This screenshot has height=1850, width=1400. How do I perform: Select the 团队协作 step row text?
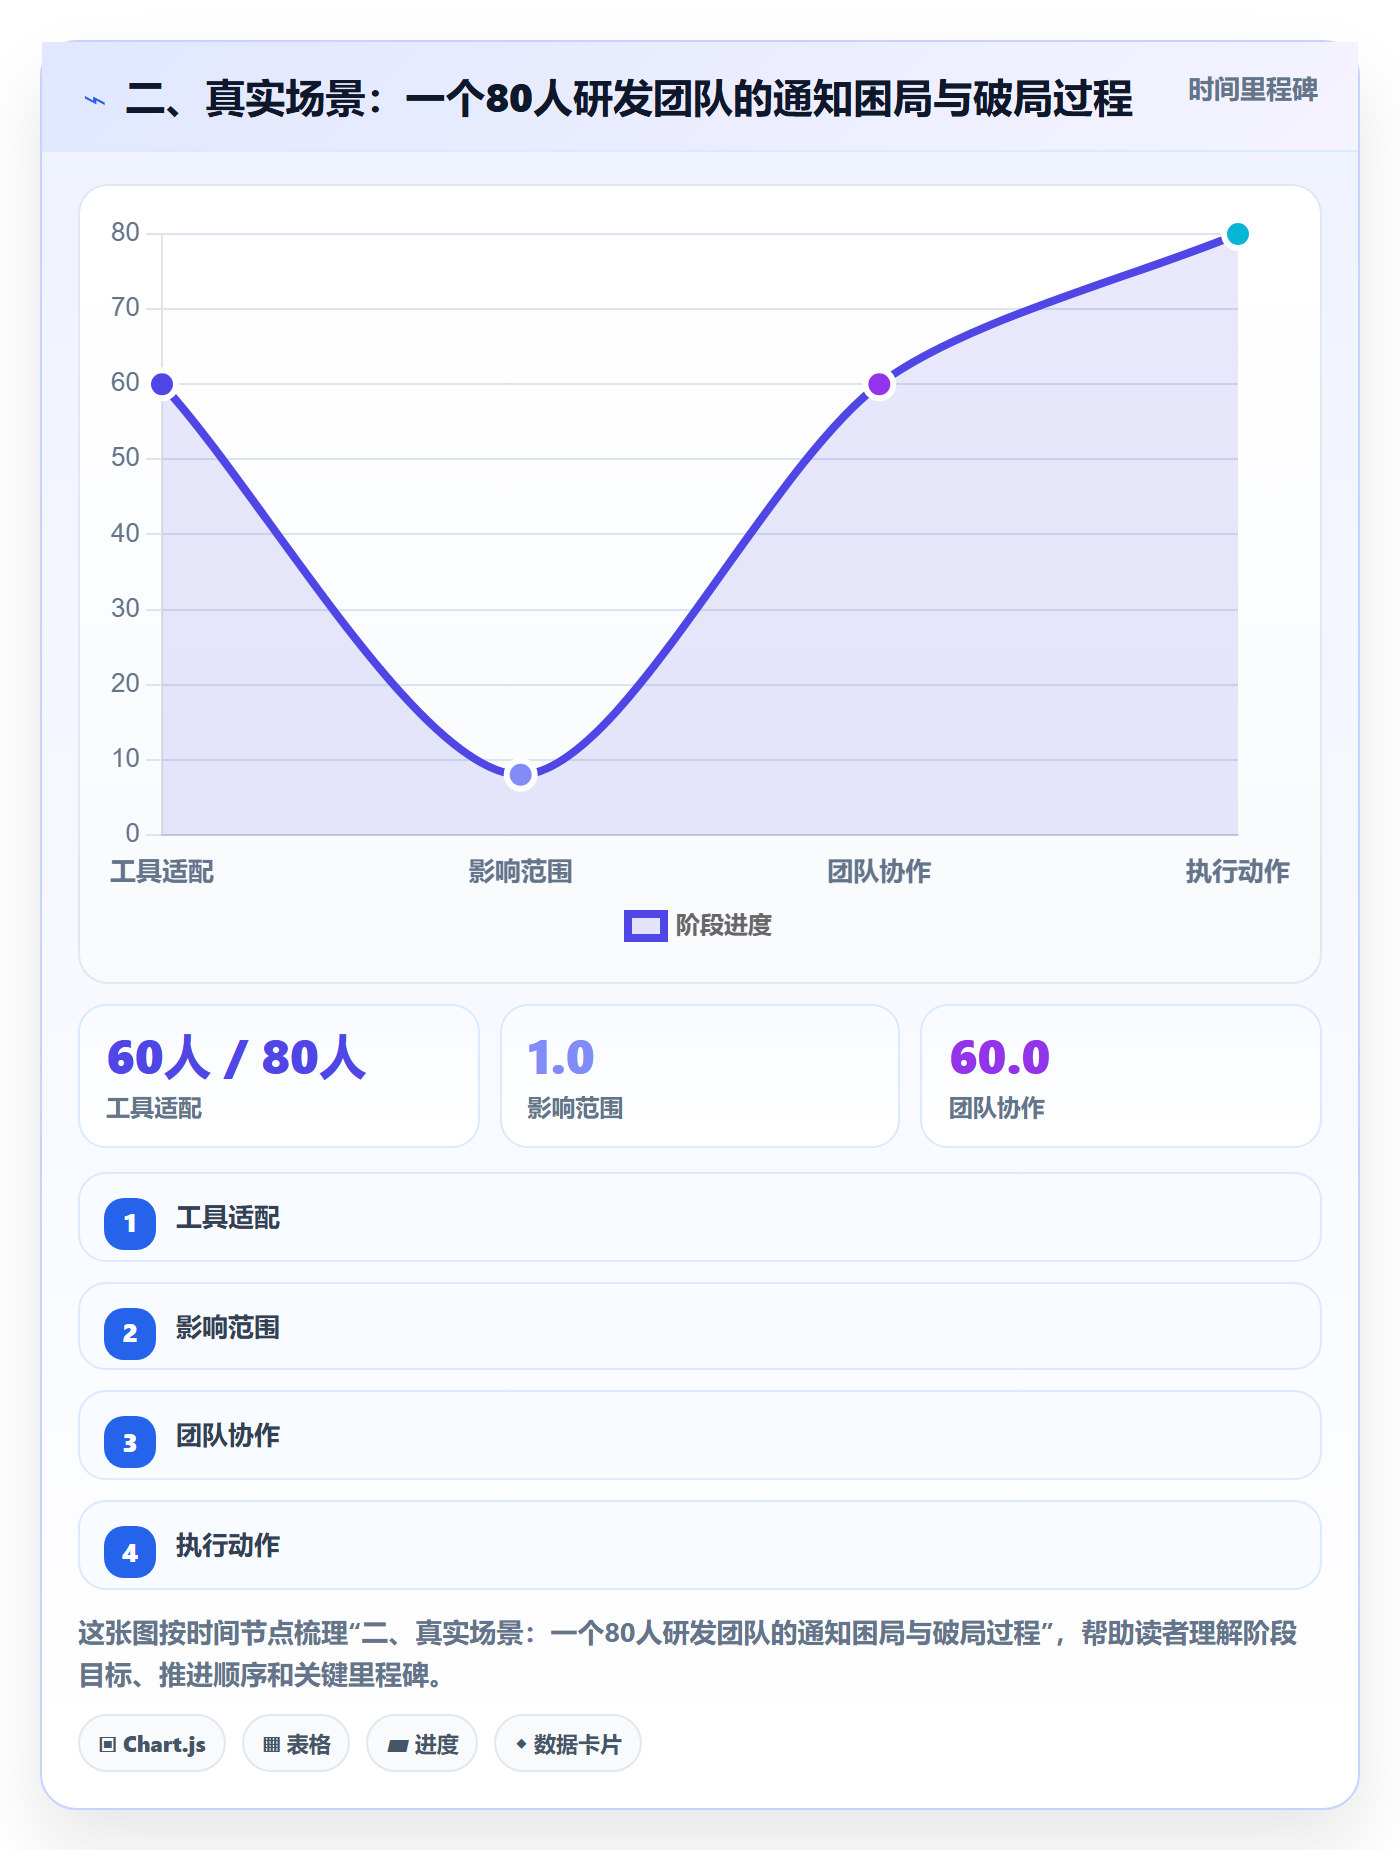(228, 1436)
